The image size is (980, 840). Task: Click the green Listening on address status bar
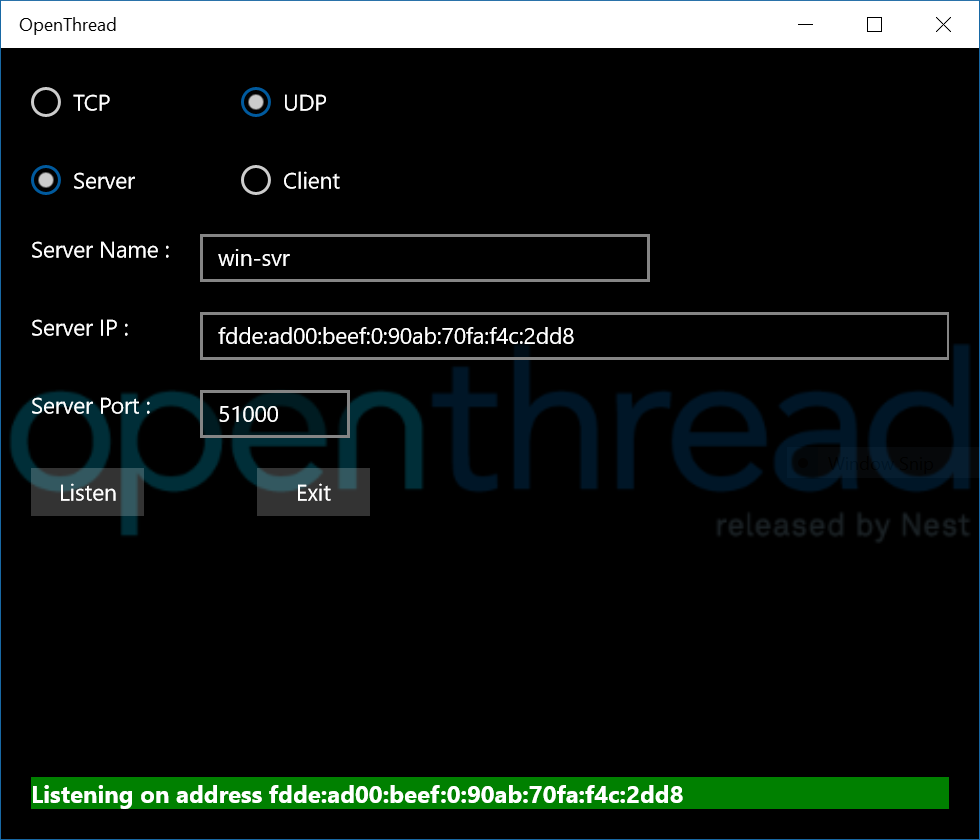[x=490, y=793]
